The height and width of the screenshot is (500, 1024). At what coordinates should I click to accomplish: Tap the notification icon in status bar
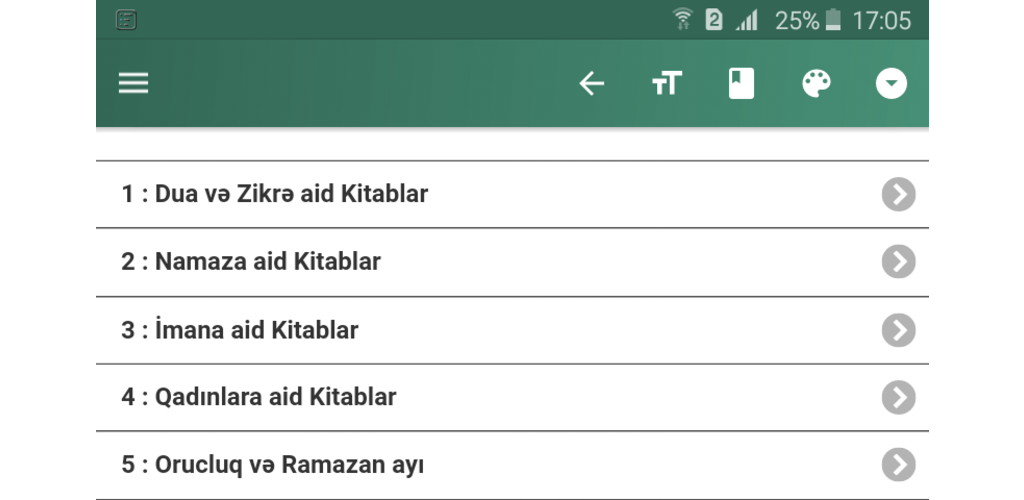coord(126,20)
